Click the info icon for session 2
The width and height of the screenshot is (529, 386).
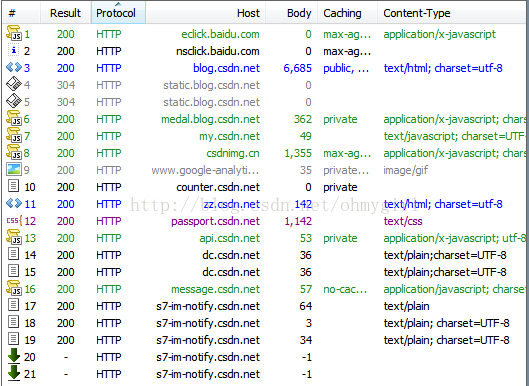click(14, 51)
